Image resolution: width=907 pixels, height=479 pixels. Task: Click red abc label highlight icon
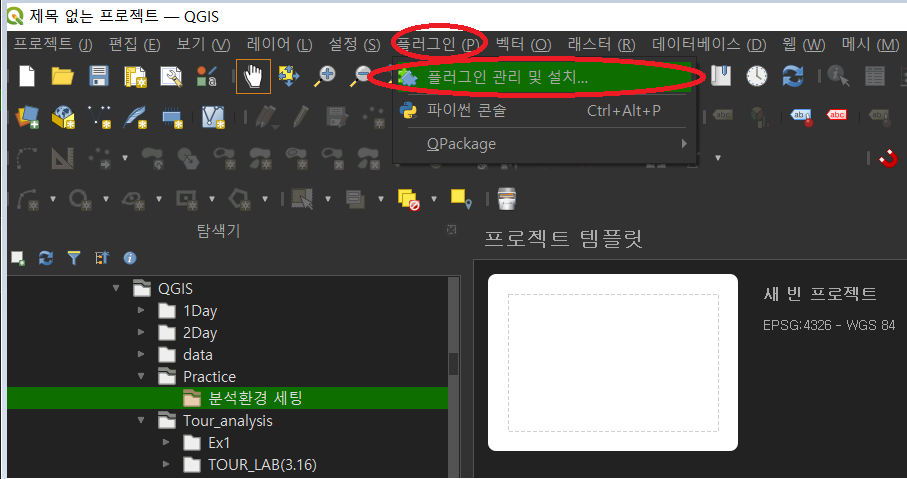(836, 115)
